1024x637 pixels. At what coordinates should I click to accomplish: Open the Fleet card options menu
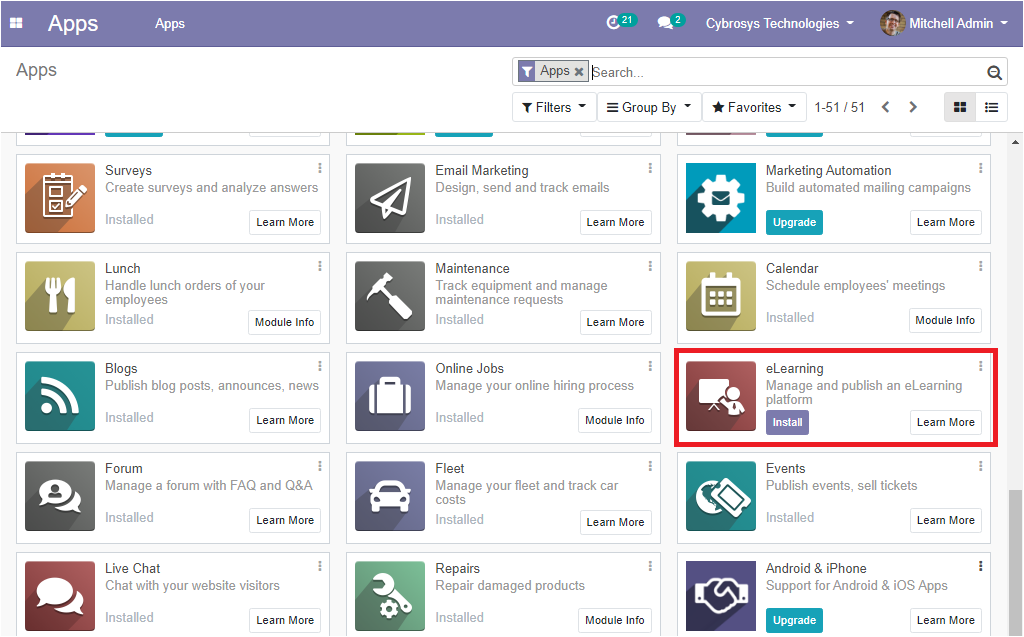[x=650, y=466]
